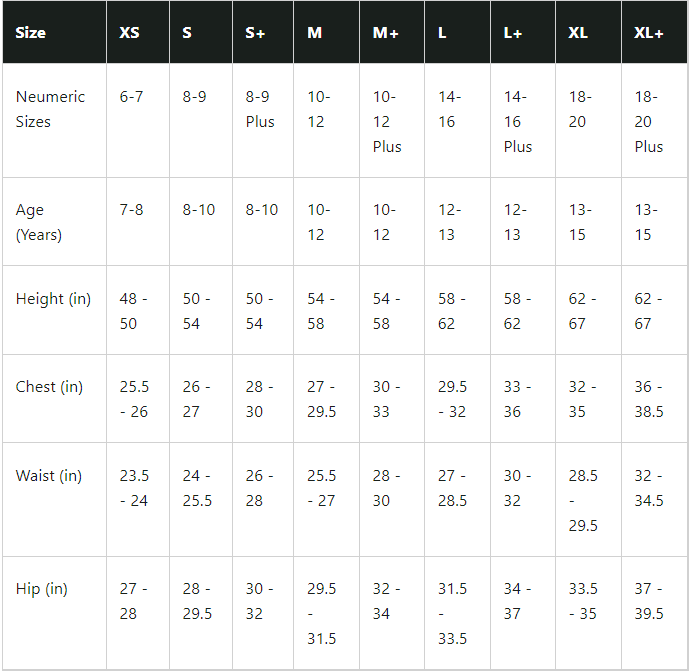Screen dimensions: 691x672
Task: Click the XS numeric size 6-7 cell
Action: tap(131, 97)
